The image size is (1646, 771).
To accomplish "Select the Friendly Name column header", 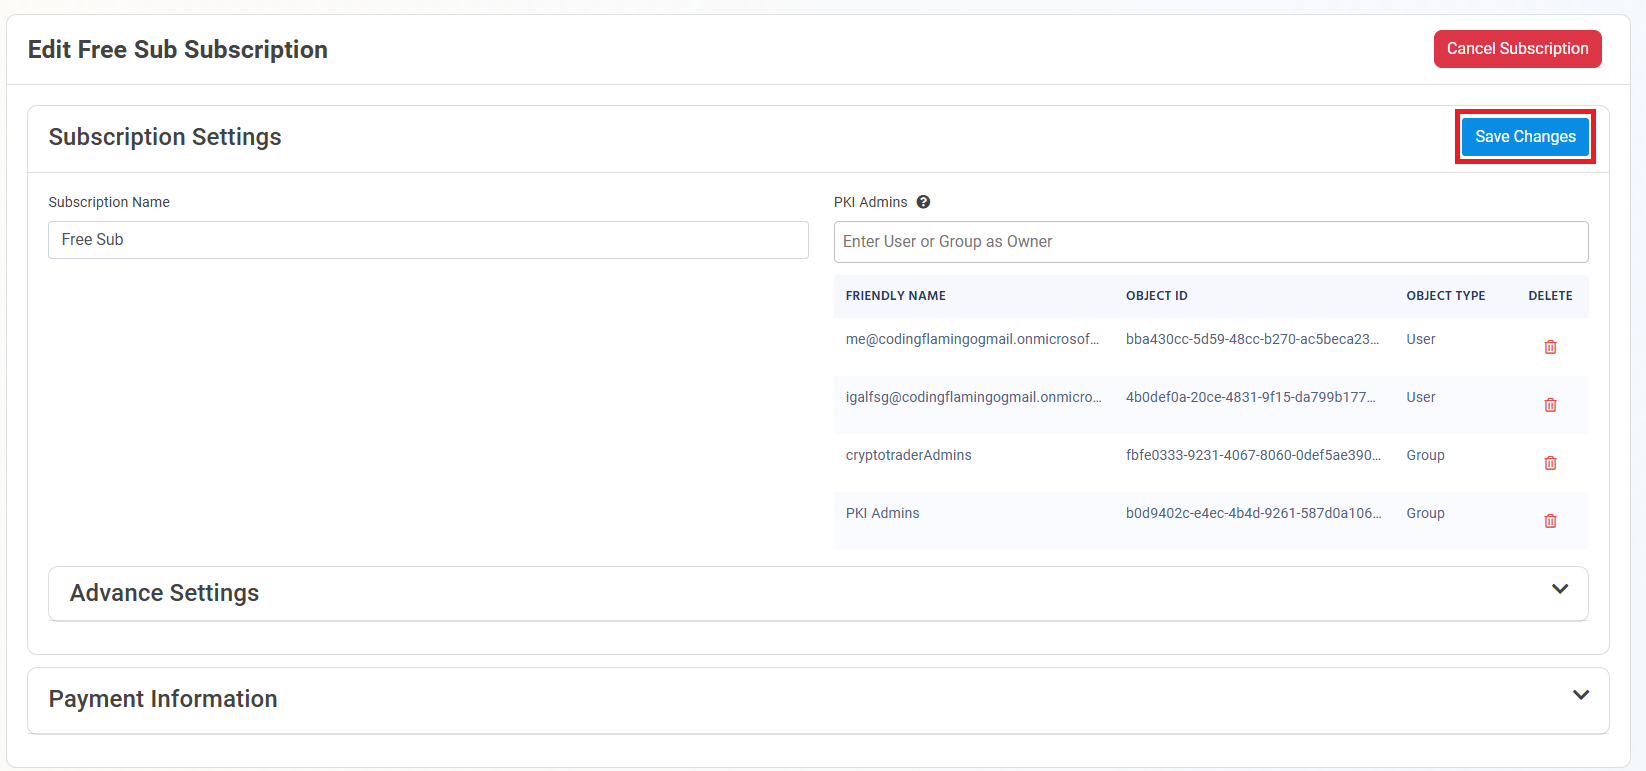I will pos(895,296).
